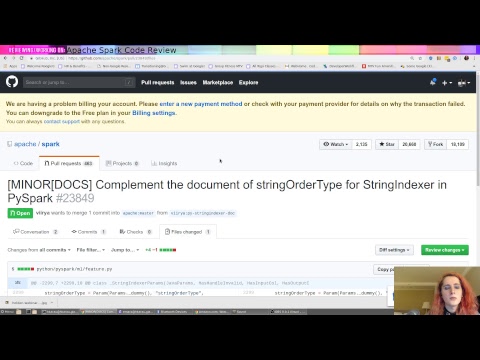Open the File filter dropdown
The height and width of the screenshot is (360, 480).
[91, 250]
